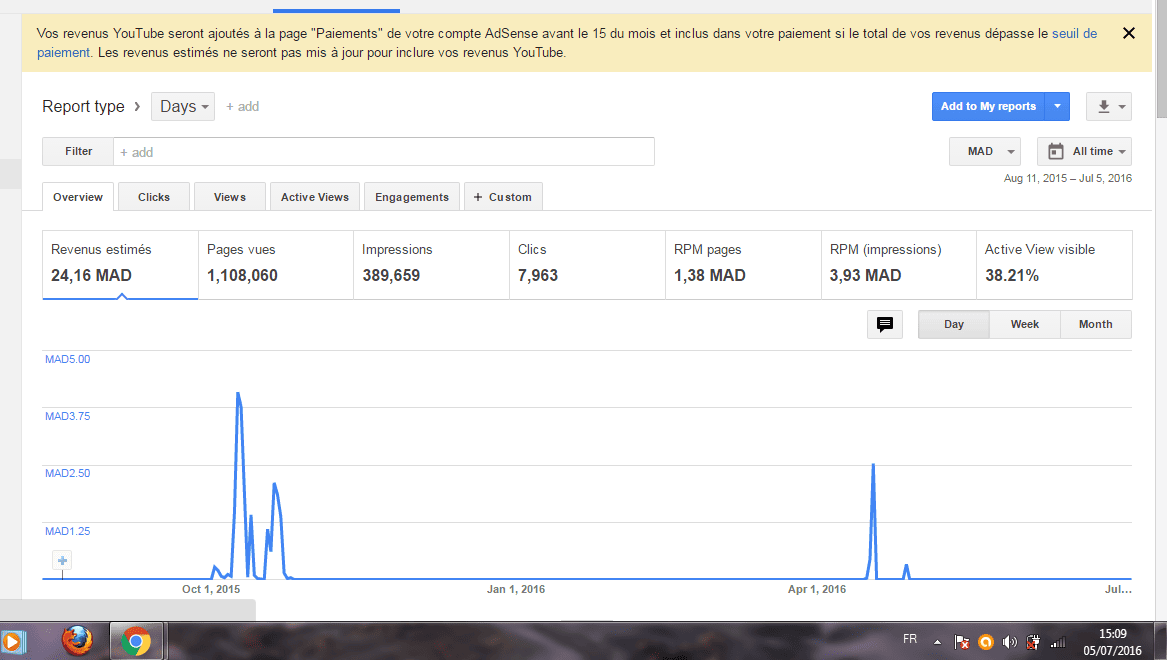
Task: Click the plus annotation marker on the chart
Action: click(63, 560)
